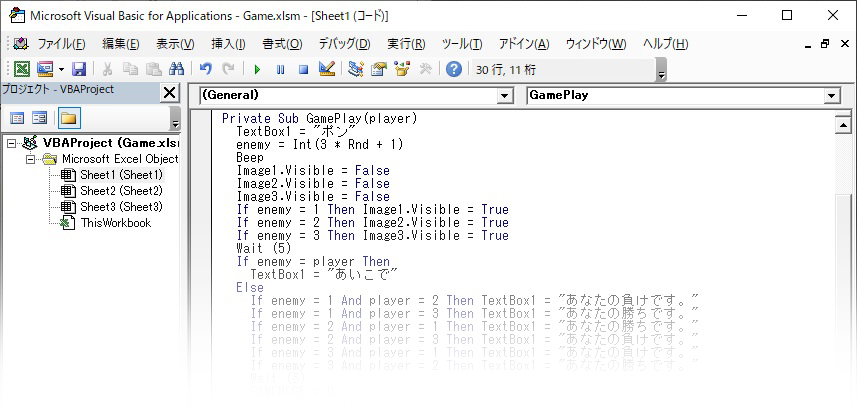This screenshot has width=857, height=410.
Task: Open the 挿入(I) menu
Action: pyautogui.click(x=228, y=44)
